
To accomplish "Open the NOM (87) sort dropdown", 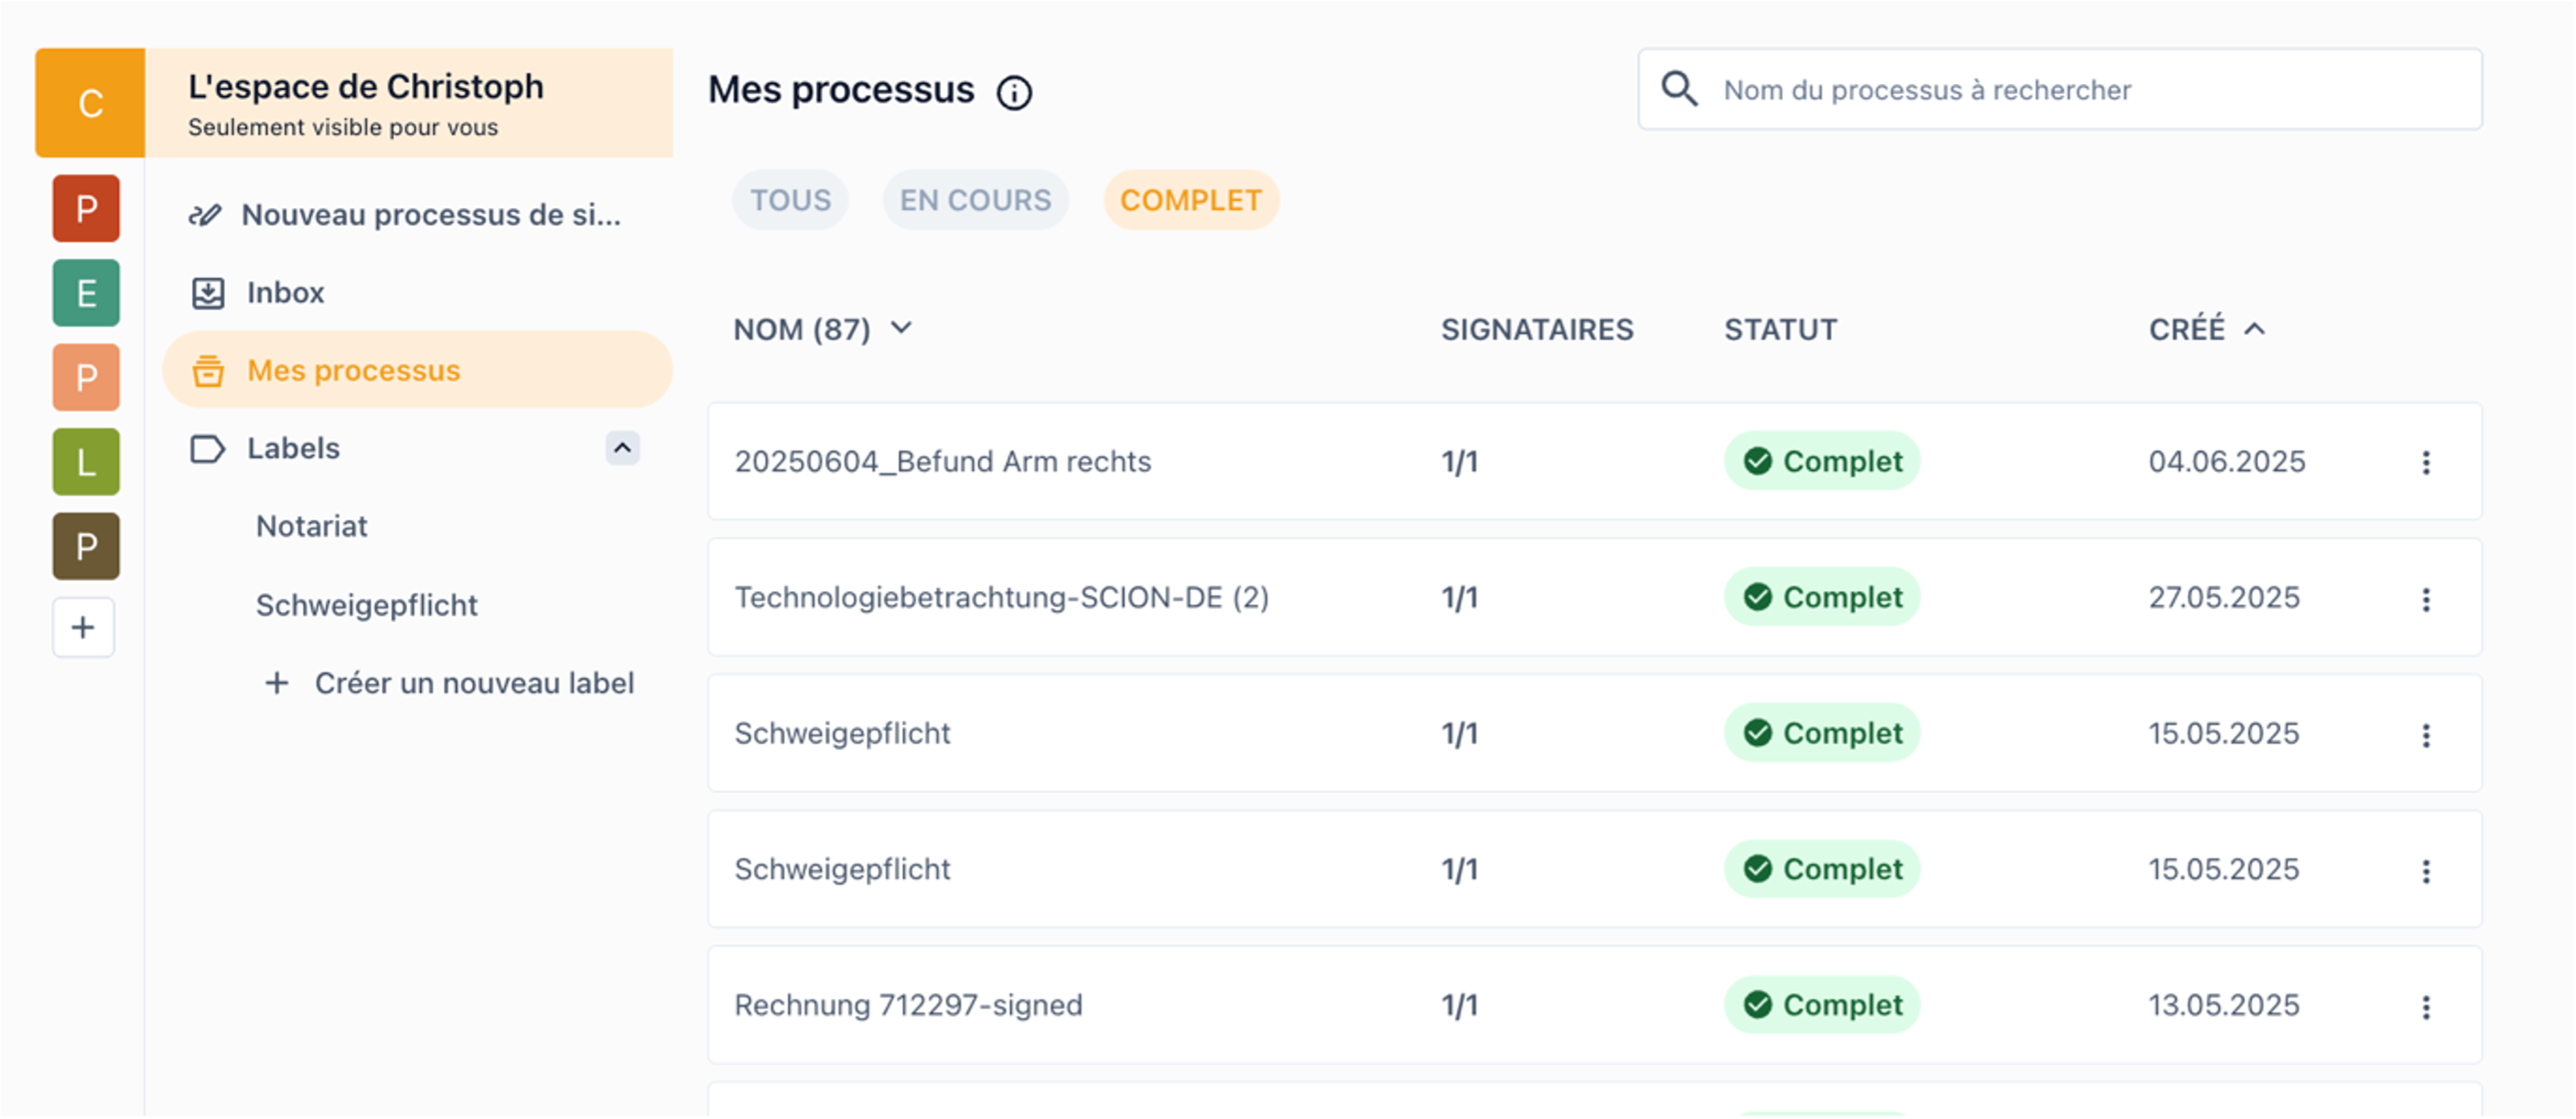I will pyautogui.click(x=901, y=328).
